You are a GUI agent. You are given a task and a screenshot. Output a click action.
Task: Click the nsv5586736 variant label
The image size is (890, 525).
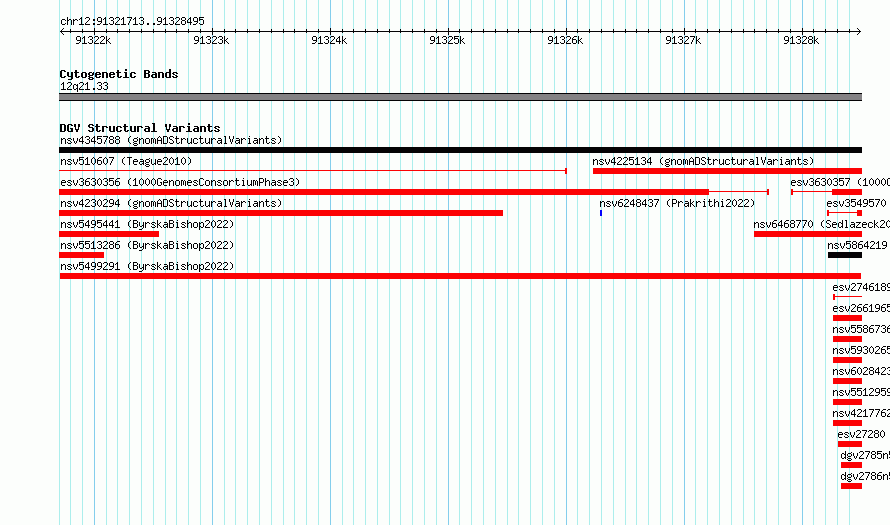(861, 329)
